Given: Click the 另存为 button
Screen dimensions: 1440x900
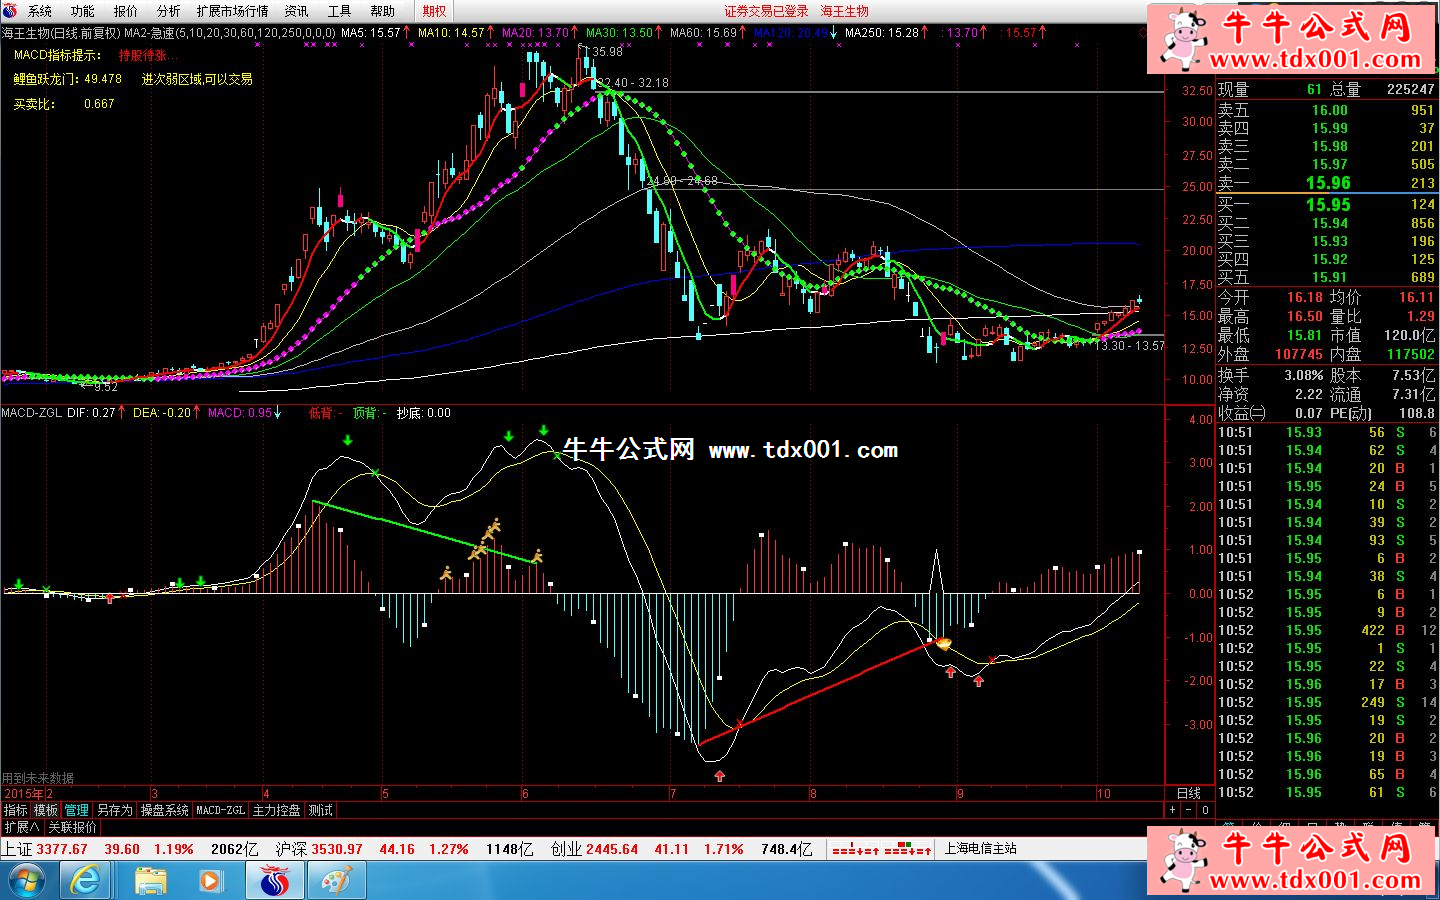Looking at the screenshot, I should point(114,810).
